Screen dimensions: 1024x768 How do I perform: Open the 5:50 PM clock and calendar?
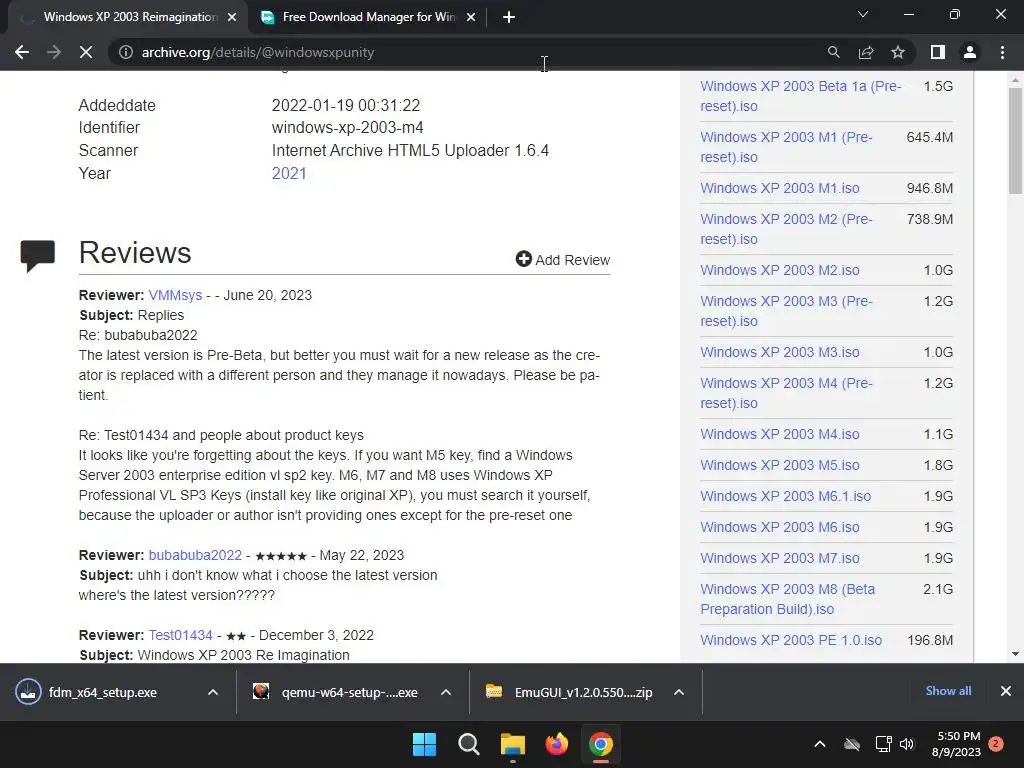pyautogui.click(x=957, y=744)
